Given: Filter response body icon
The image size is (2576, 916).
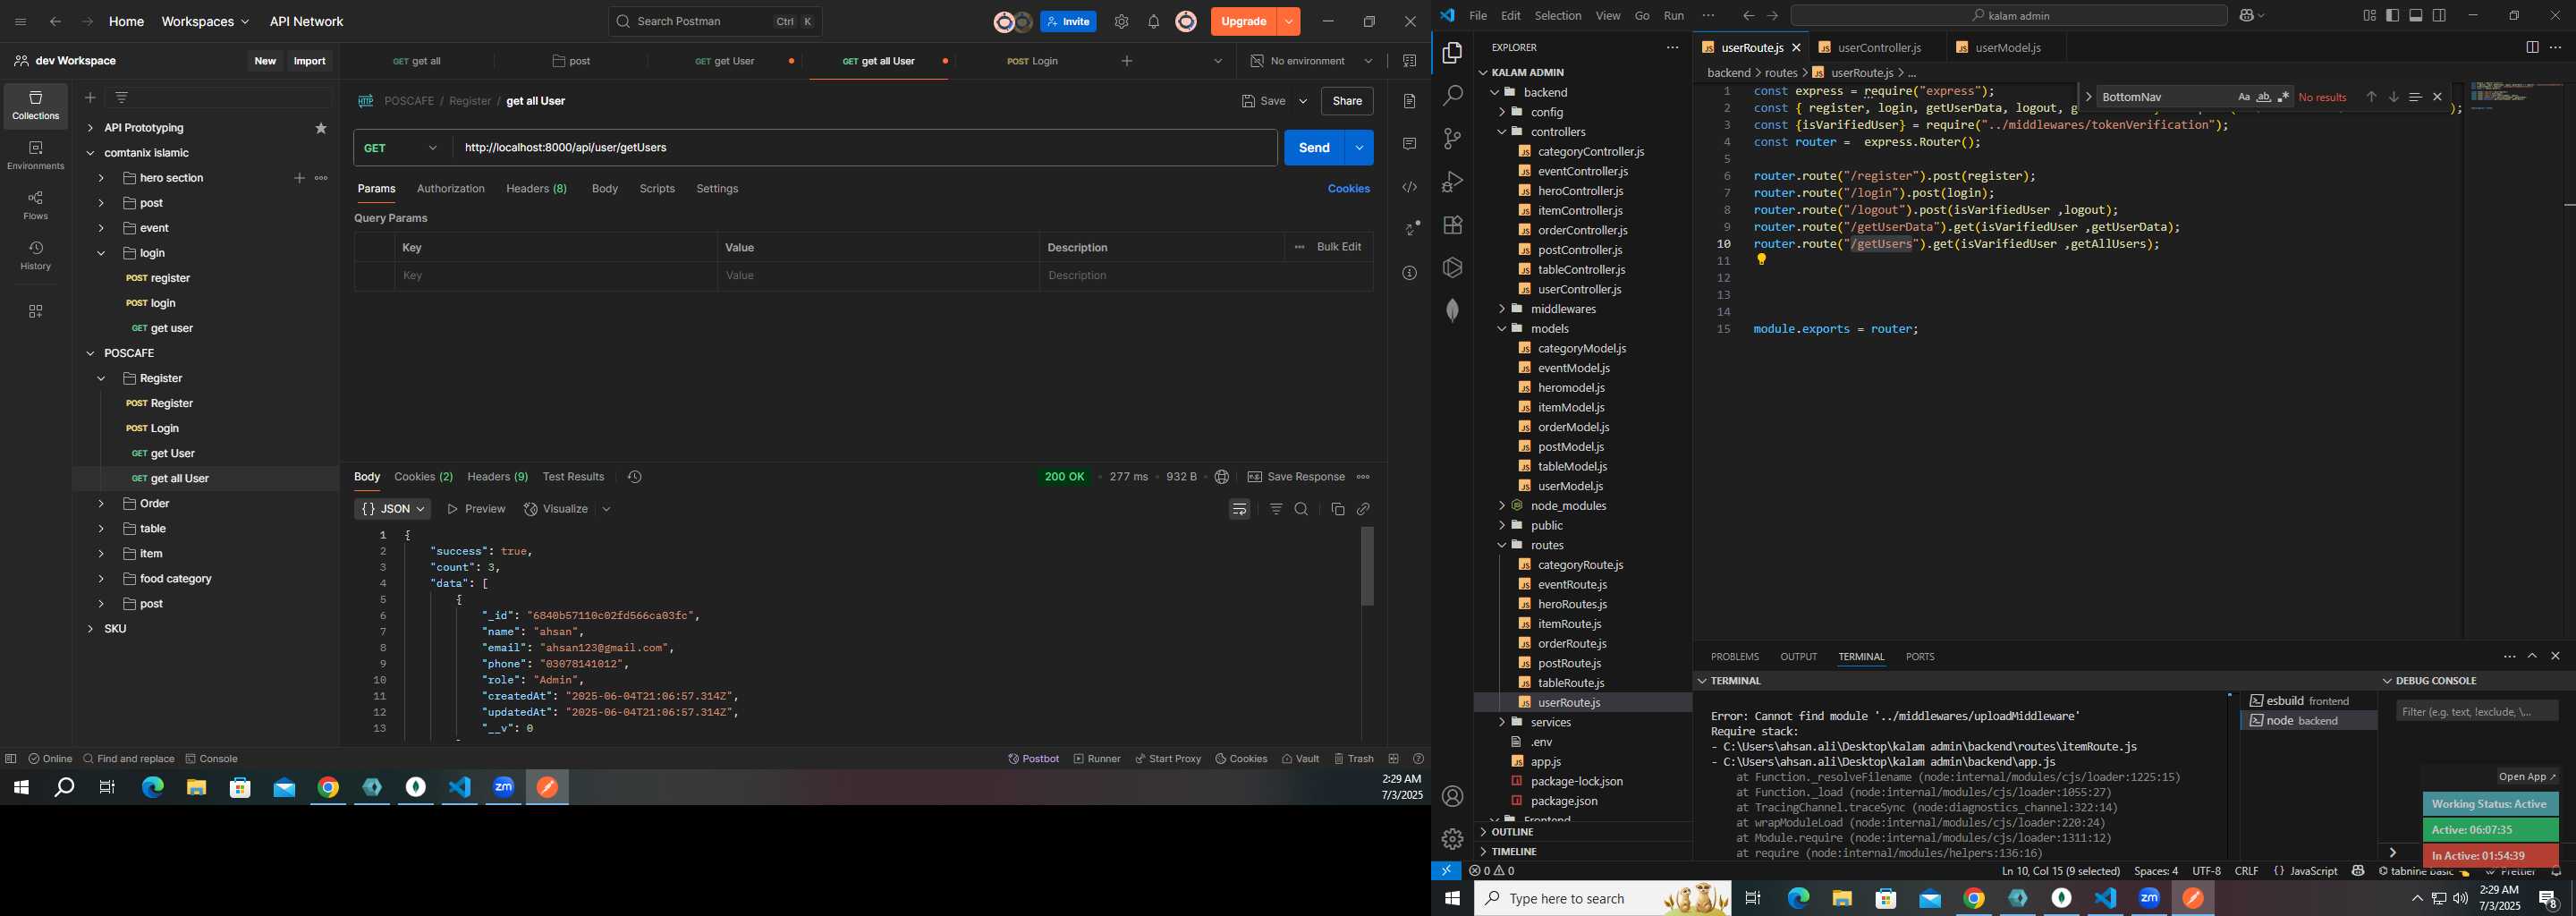Looking at the screenshot, I should pos(1276,509).
